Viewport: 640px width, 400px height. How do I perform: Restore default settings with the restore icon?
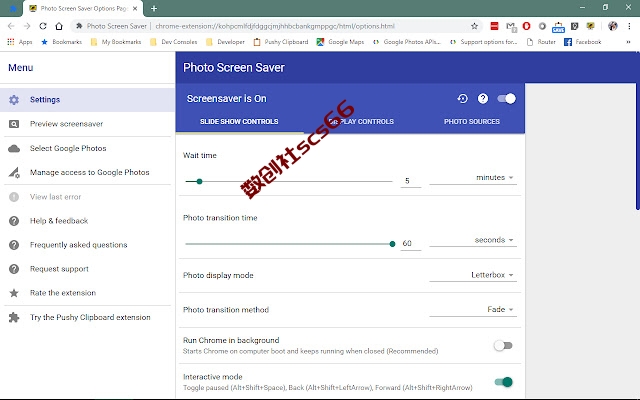click(462, 98)
